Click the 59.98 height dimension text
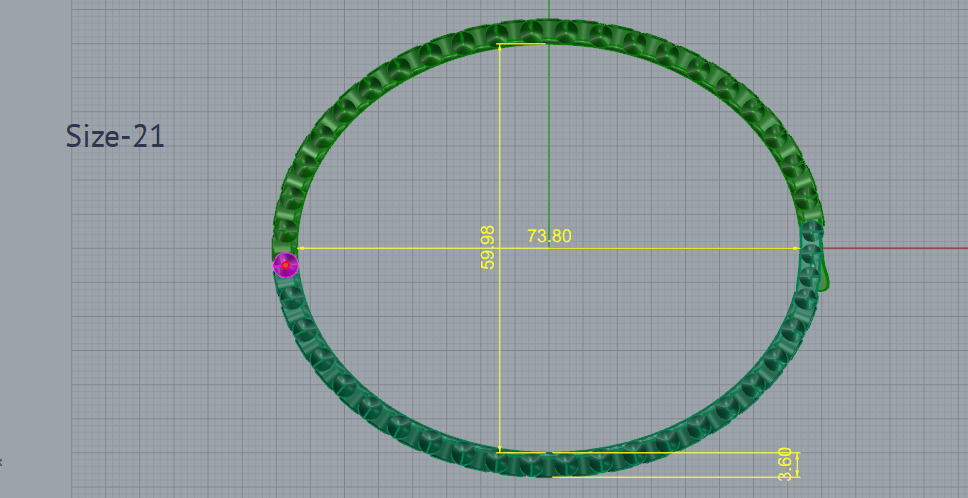This screenshot has height=498, width=968. click(488, 247)
